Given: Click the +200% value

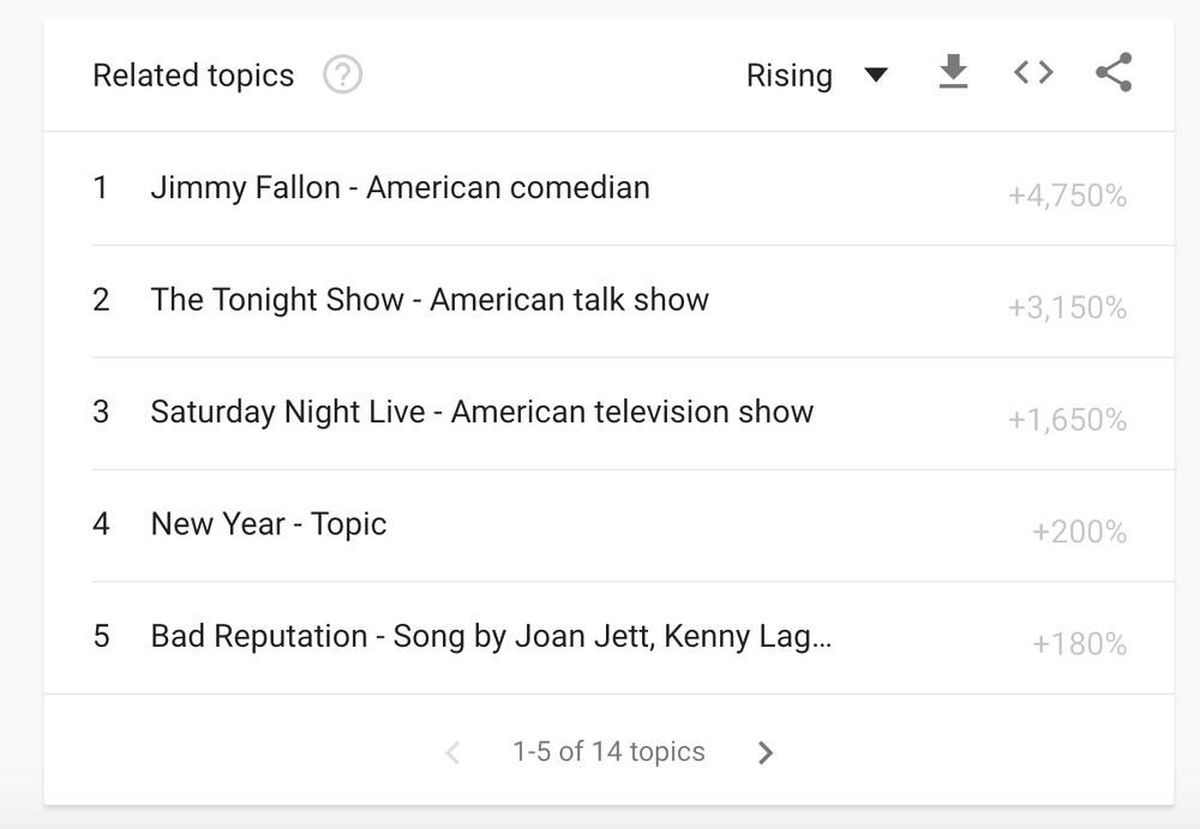Looking at the screenshot, I should [x=1079, y=531].
